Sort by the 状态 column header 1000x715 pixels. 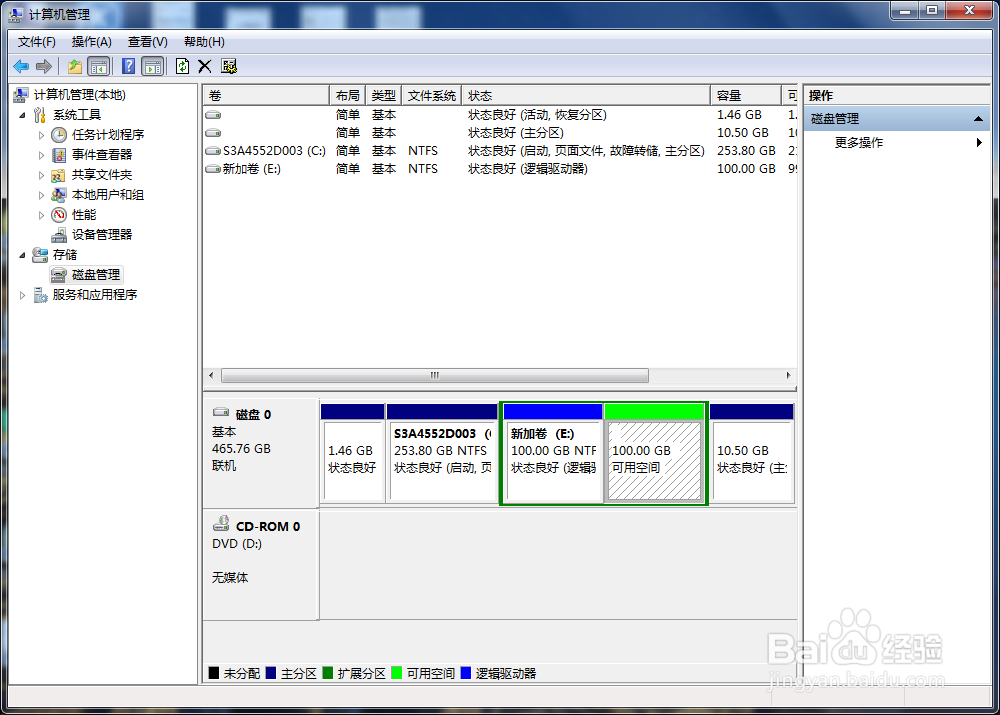click(x=585, y=96)
